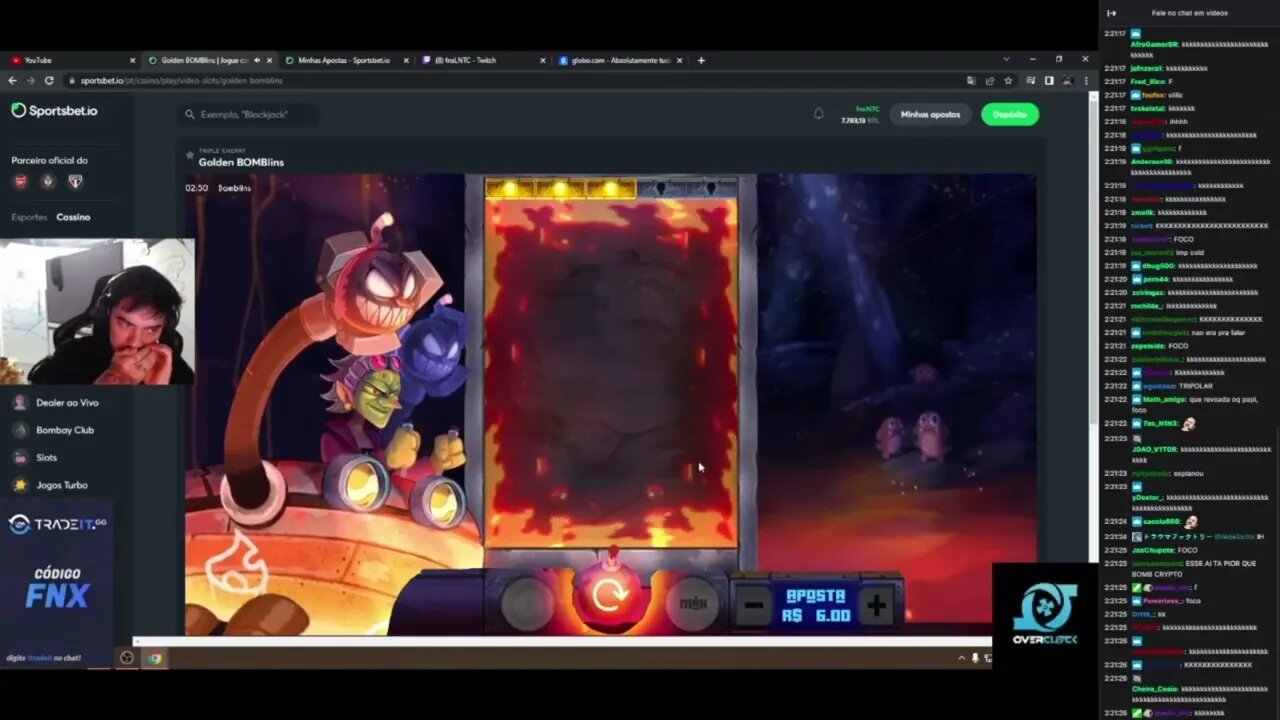Open the Bombay Club link

coord(65,430)
